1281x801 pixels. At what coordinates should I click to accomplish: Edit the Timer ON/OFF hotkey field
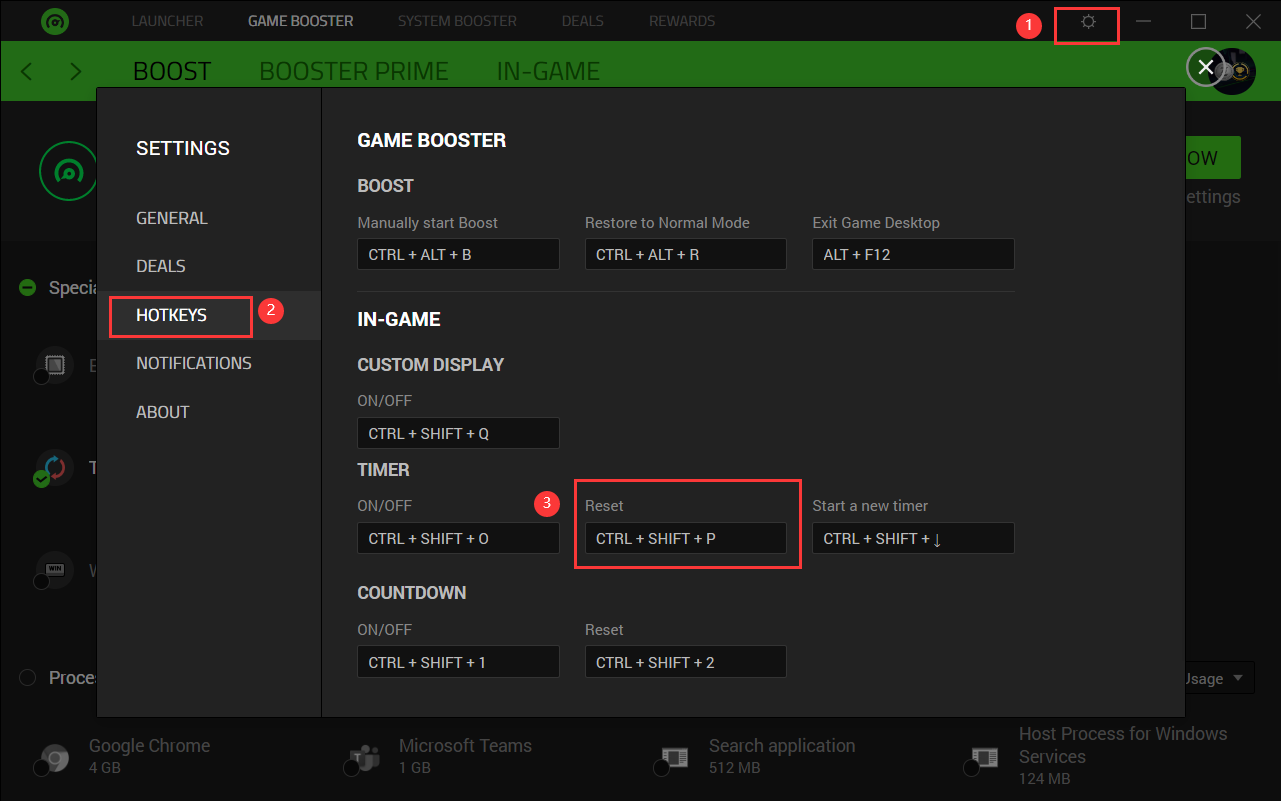click(x=458, y=538)
